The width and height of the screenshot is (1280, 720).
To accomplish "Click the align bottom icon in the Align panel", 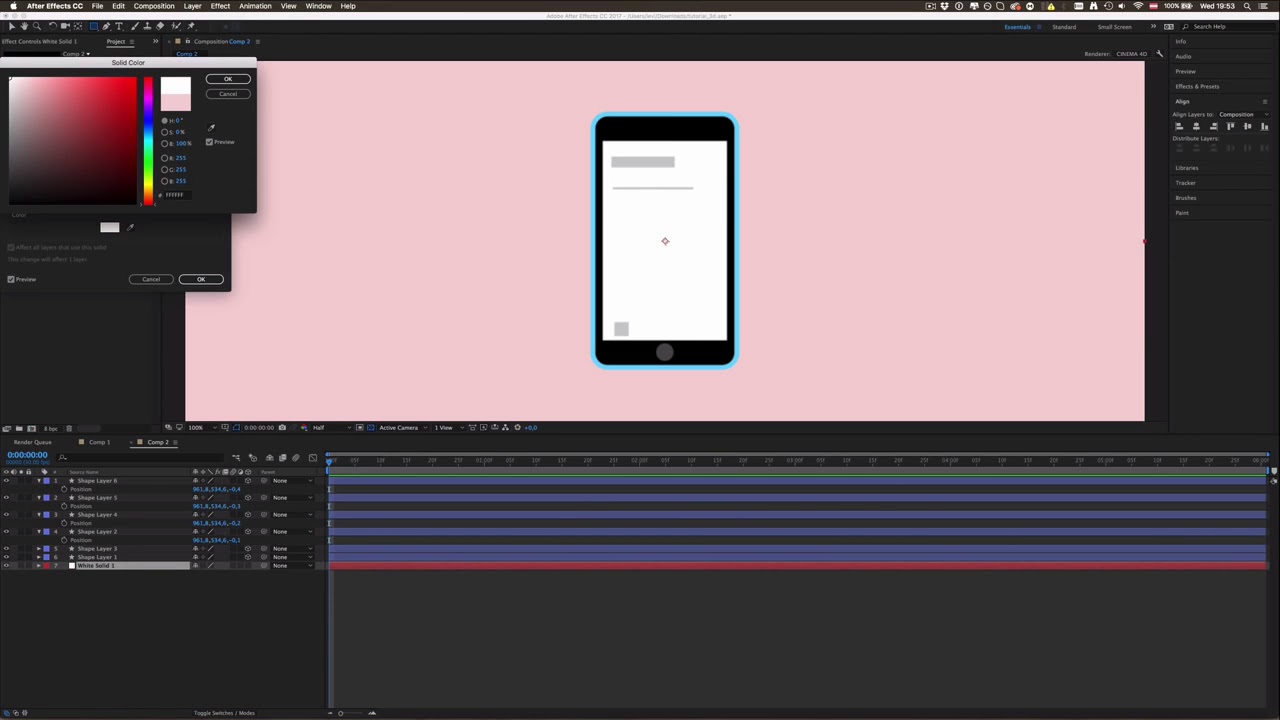I will pos(1264,126).
